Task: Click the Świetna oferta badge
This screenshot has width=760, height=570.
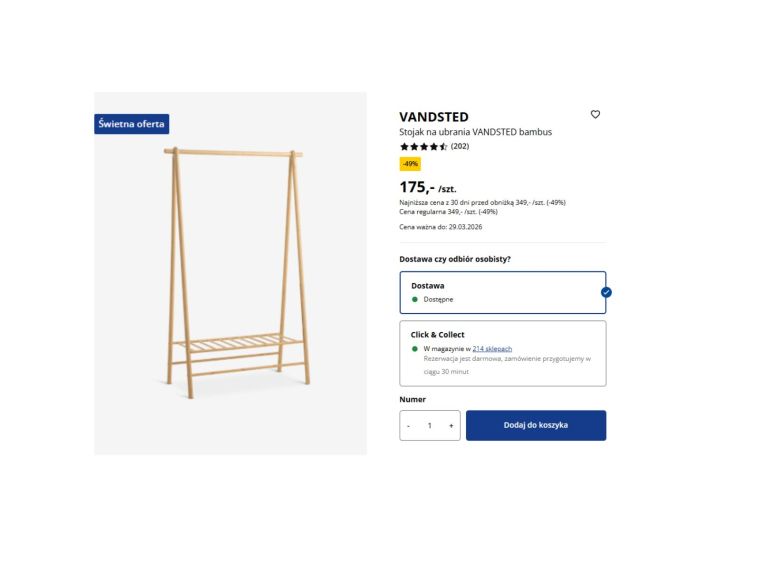Action: pyautogui.click(x=131, y=124)
